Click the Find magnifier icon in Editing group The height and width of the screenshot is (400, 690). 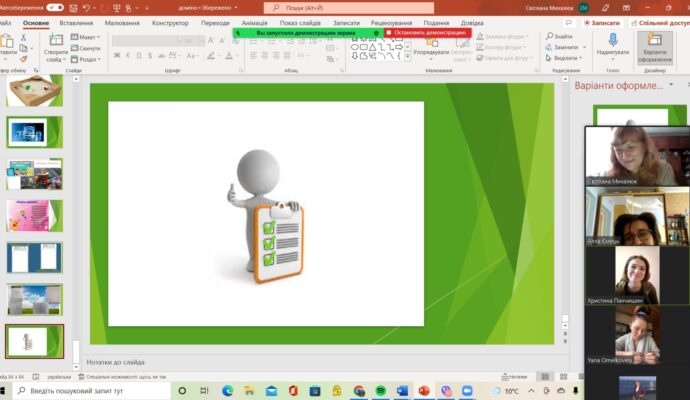pyautogui.click(x=549, y=36)
